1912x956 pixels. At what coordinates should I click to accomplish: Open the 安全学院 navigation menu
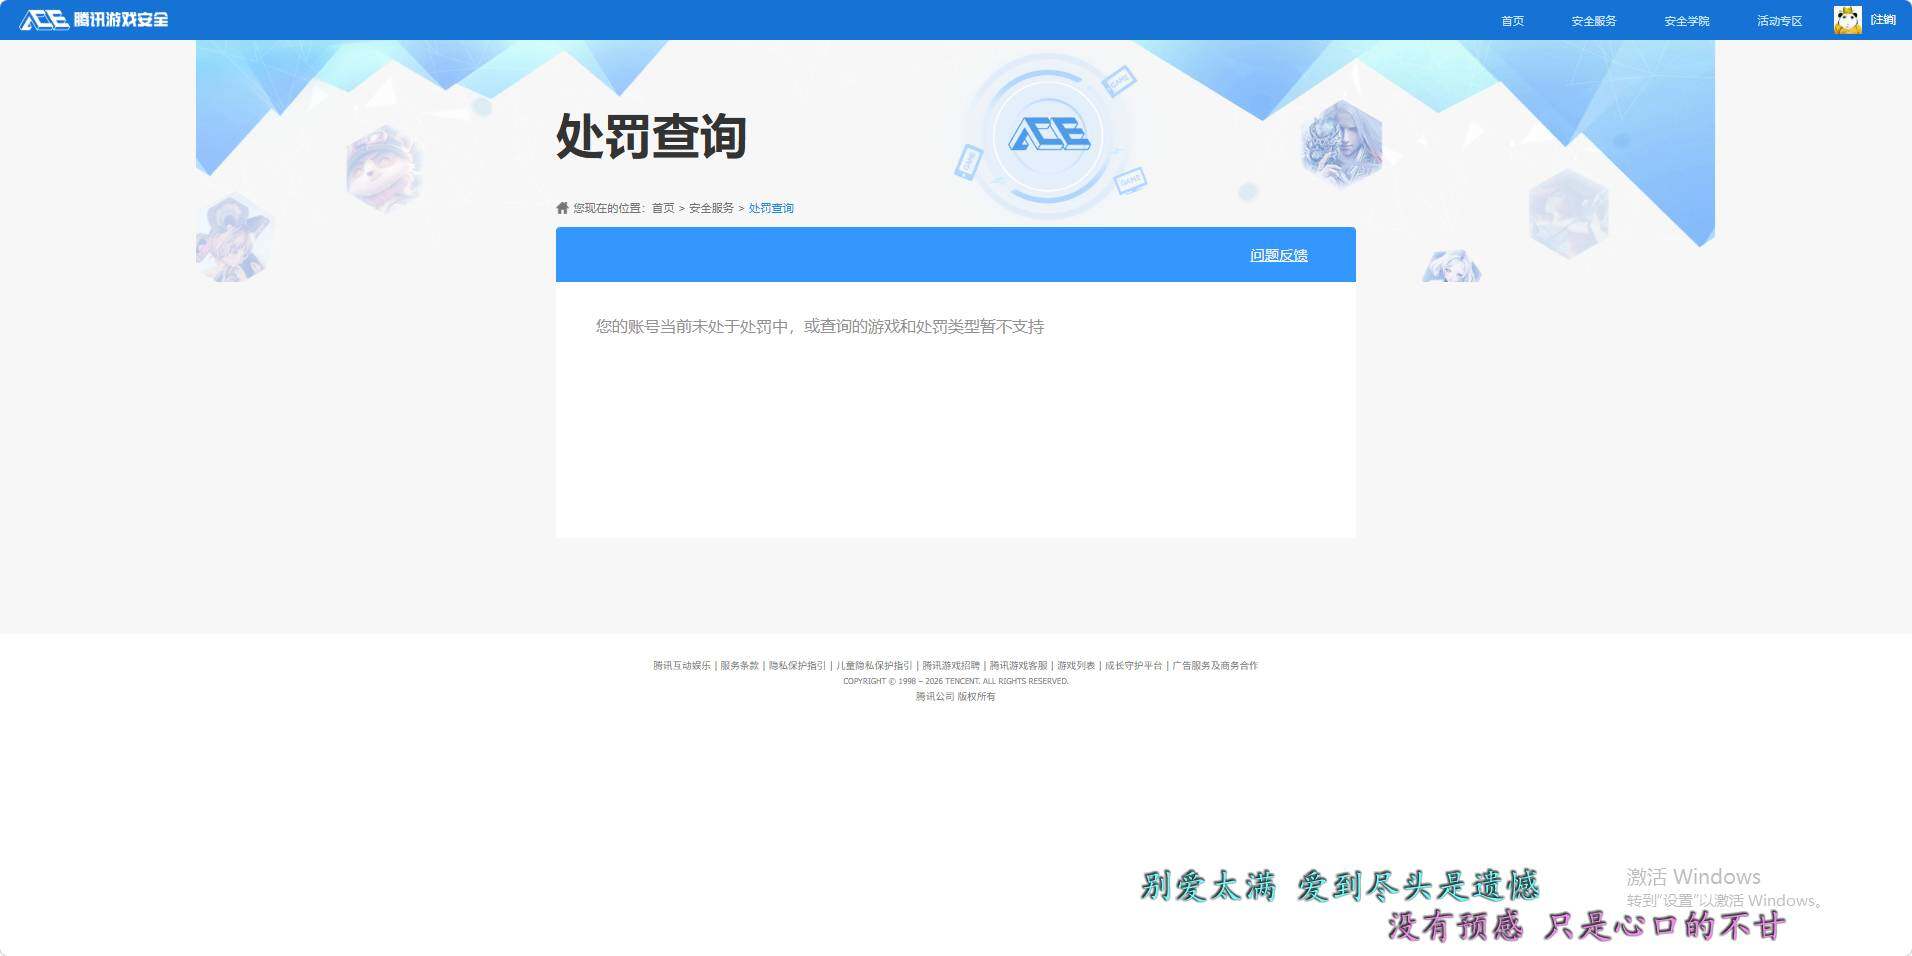[x=1686, y=21]
